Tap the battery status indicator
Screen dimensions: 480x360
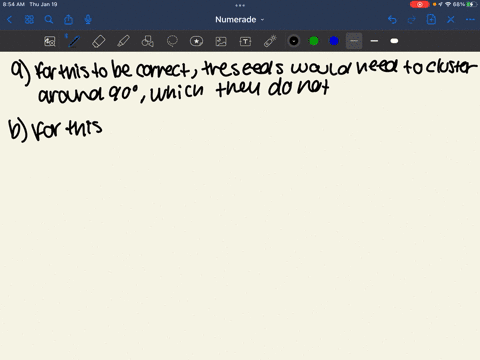tap(471, 4)
